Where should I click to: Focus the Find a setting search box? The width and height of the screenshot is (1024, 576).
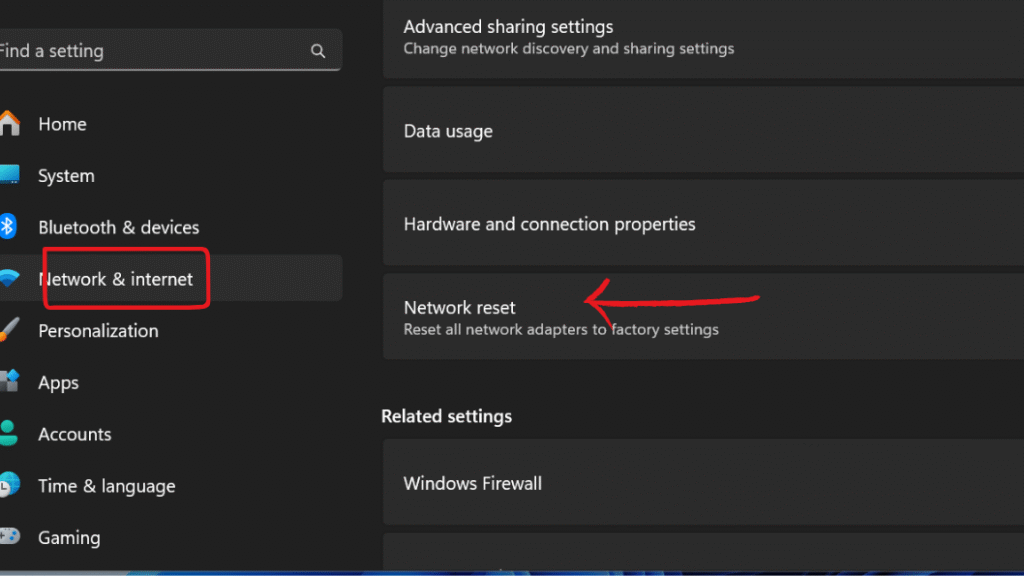[170, 50]
